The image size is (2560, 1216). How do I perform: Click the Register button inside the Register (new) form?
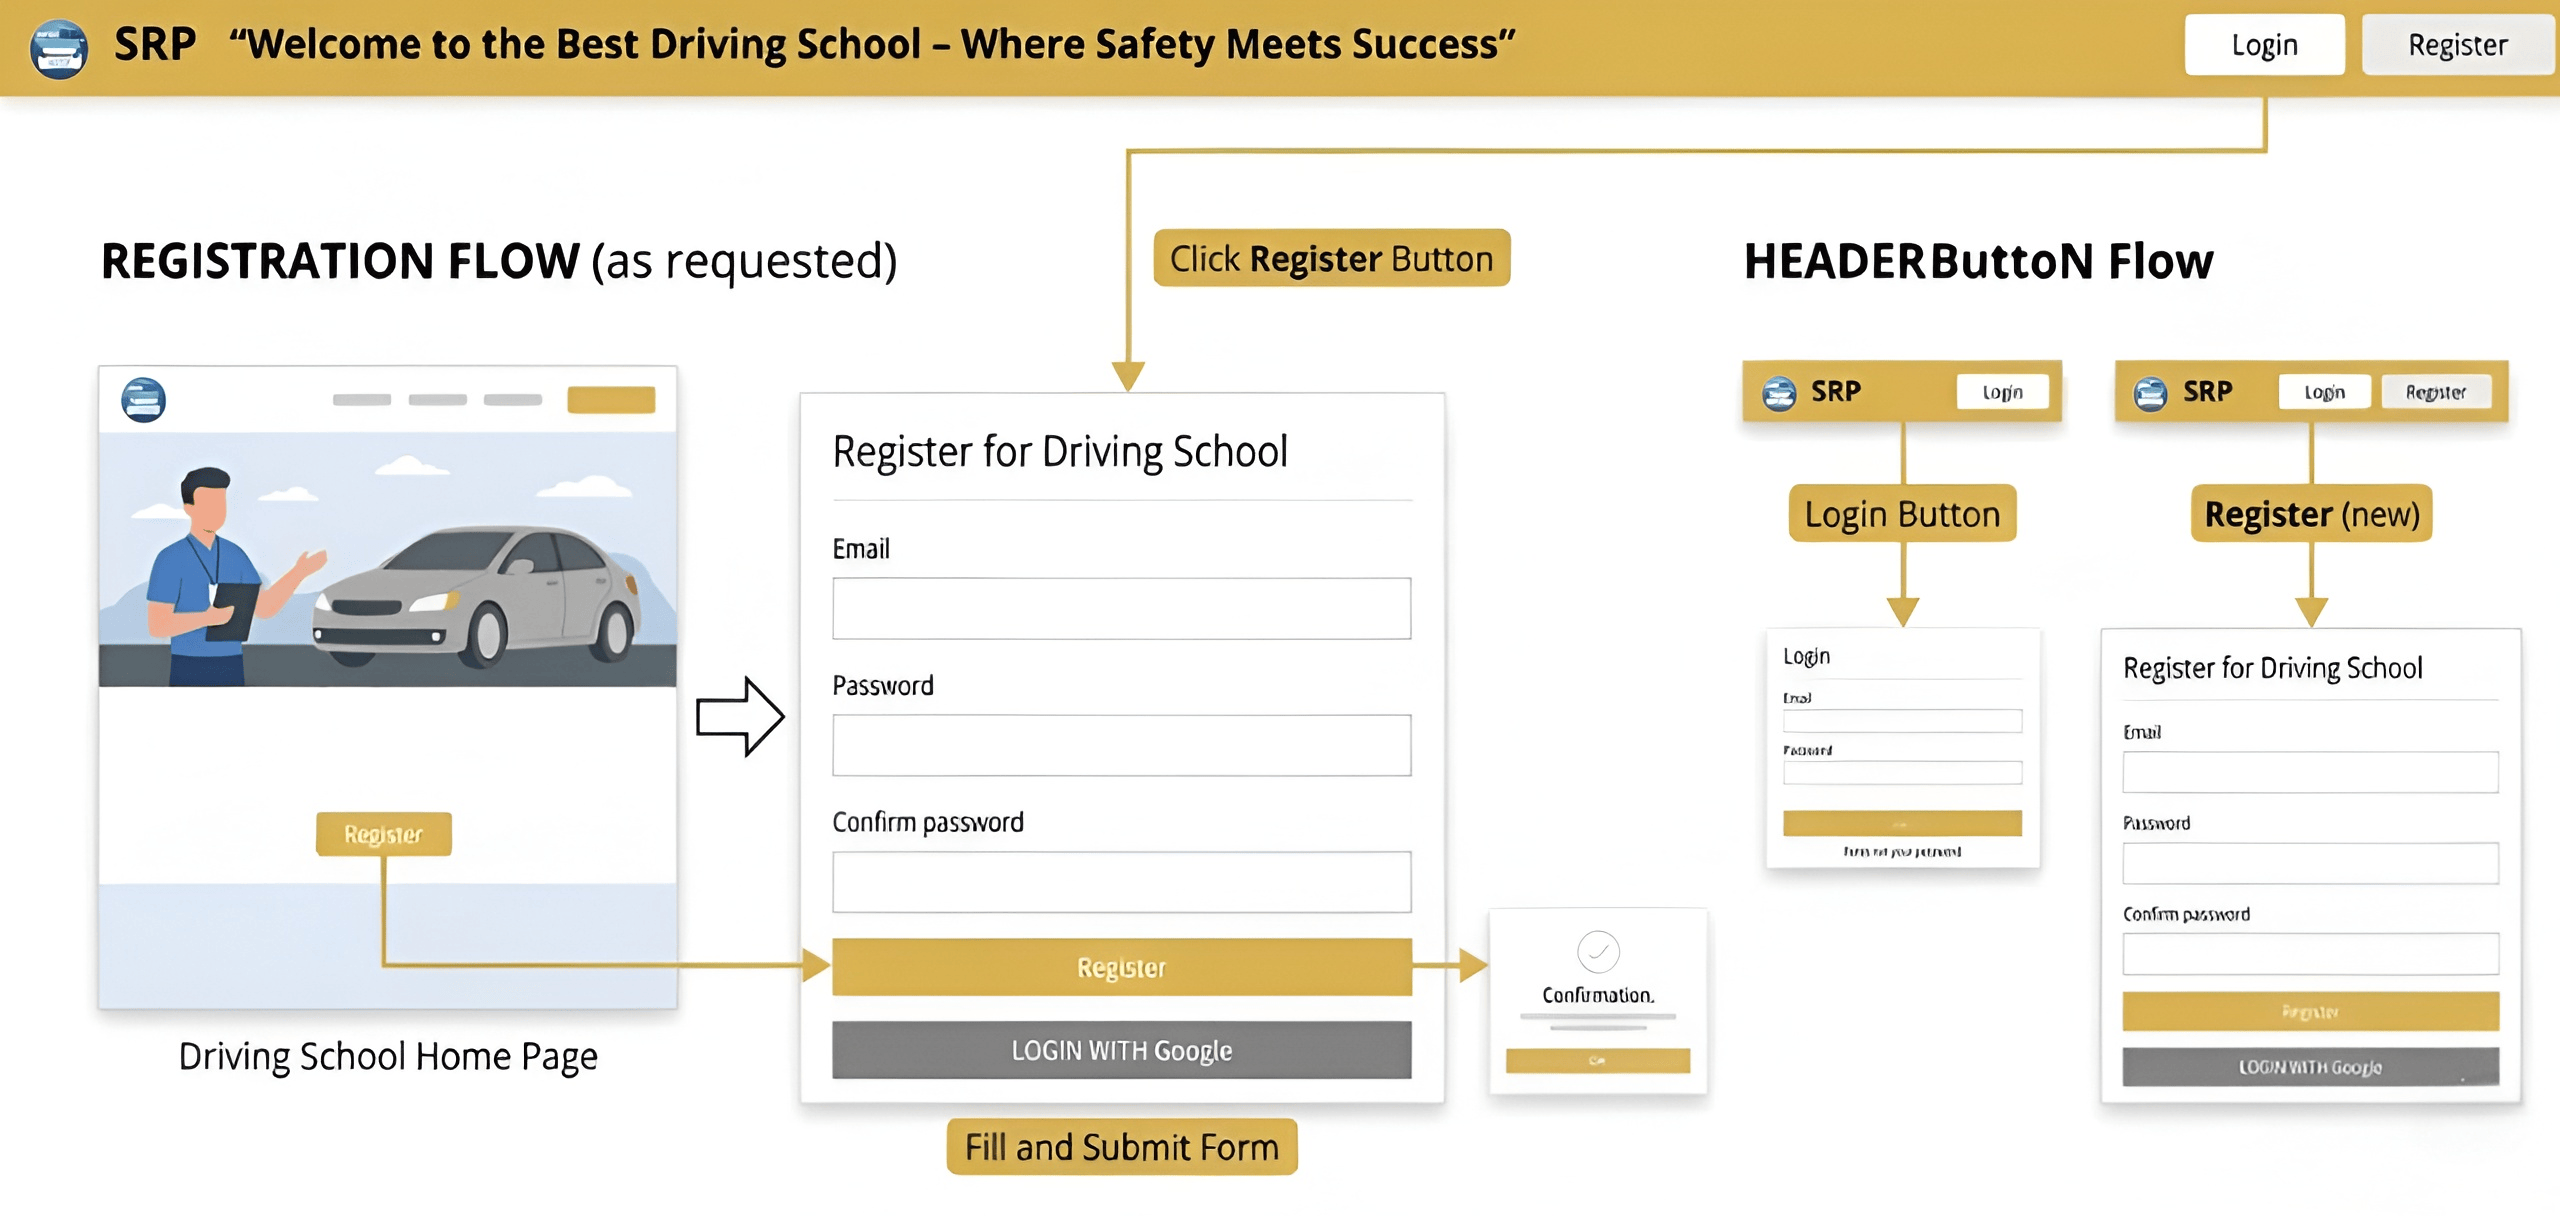(2308, 1011)
